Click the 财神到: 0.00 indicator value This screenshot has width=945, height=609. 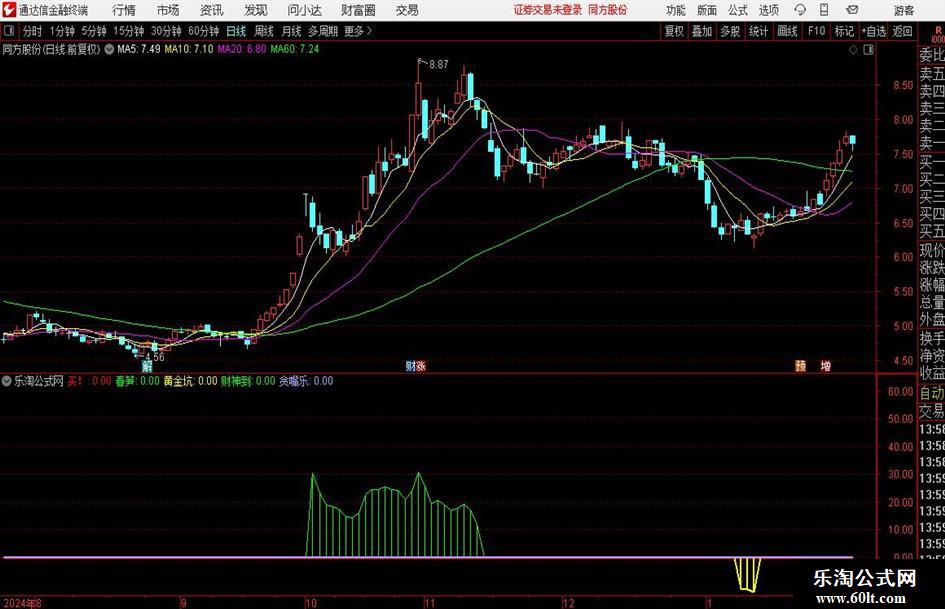click(x=248, y=381)
